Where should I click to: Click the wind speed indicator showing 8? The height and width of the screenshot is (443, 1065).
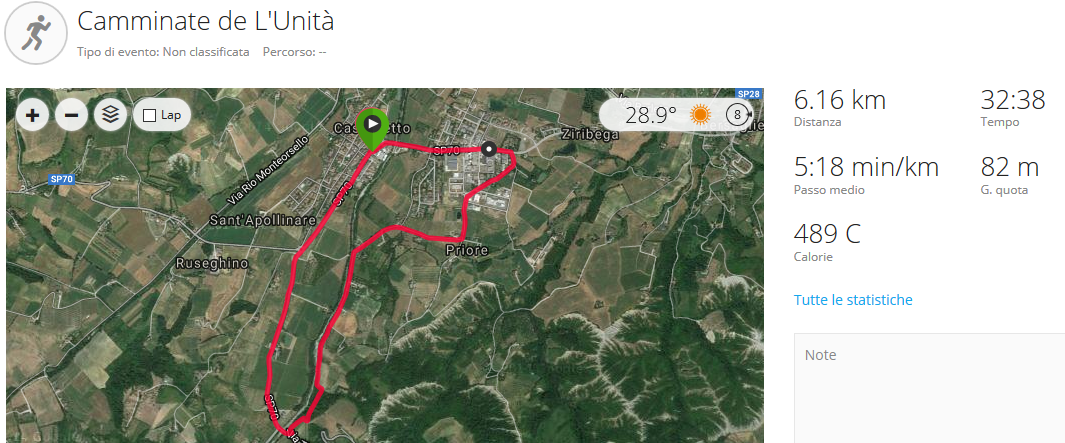[x=739, y=114]
